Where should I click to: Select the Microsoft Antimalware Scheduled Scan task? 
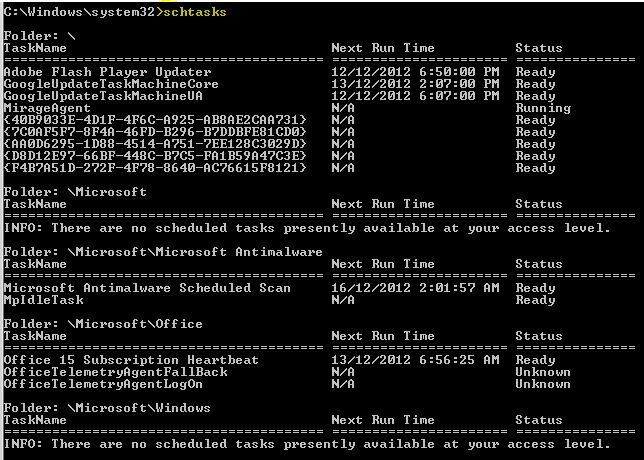(147, 288)
